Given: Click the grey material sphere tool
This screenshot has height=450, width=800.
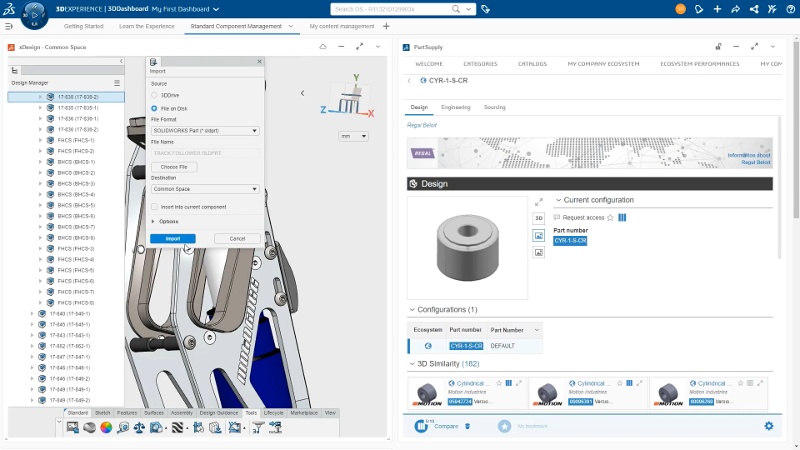Looking at the screenshot, I should [89, 428].
